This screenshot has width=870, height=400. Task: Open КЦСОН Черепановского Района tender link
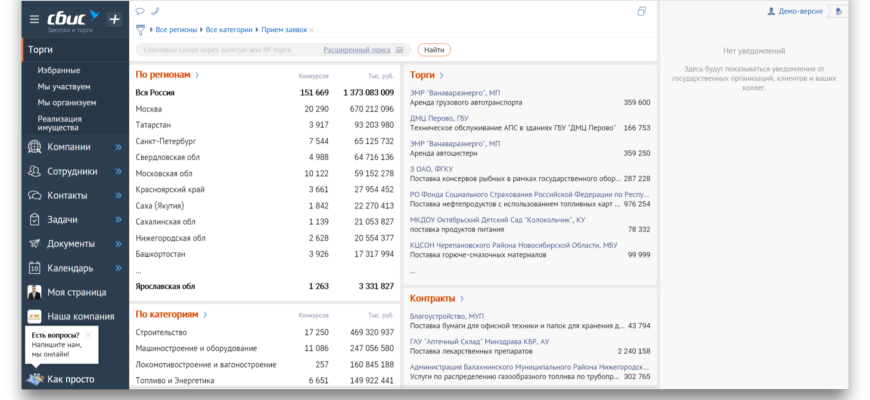click(x=514, y=245)
